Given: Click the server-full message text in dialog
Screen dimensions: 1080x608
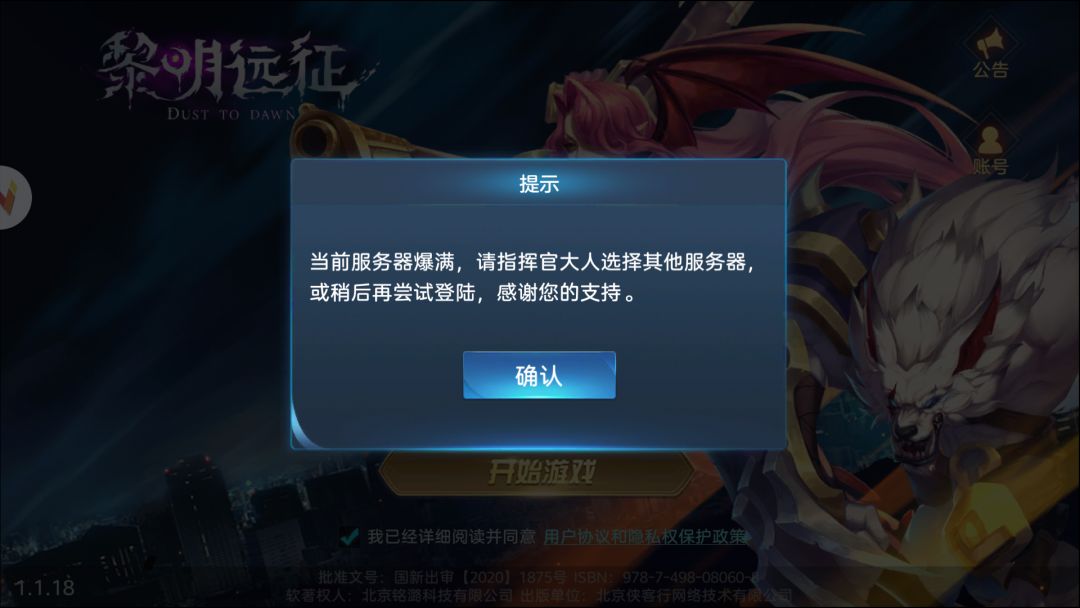Looking at the screenshot, I should 532,277.
